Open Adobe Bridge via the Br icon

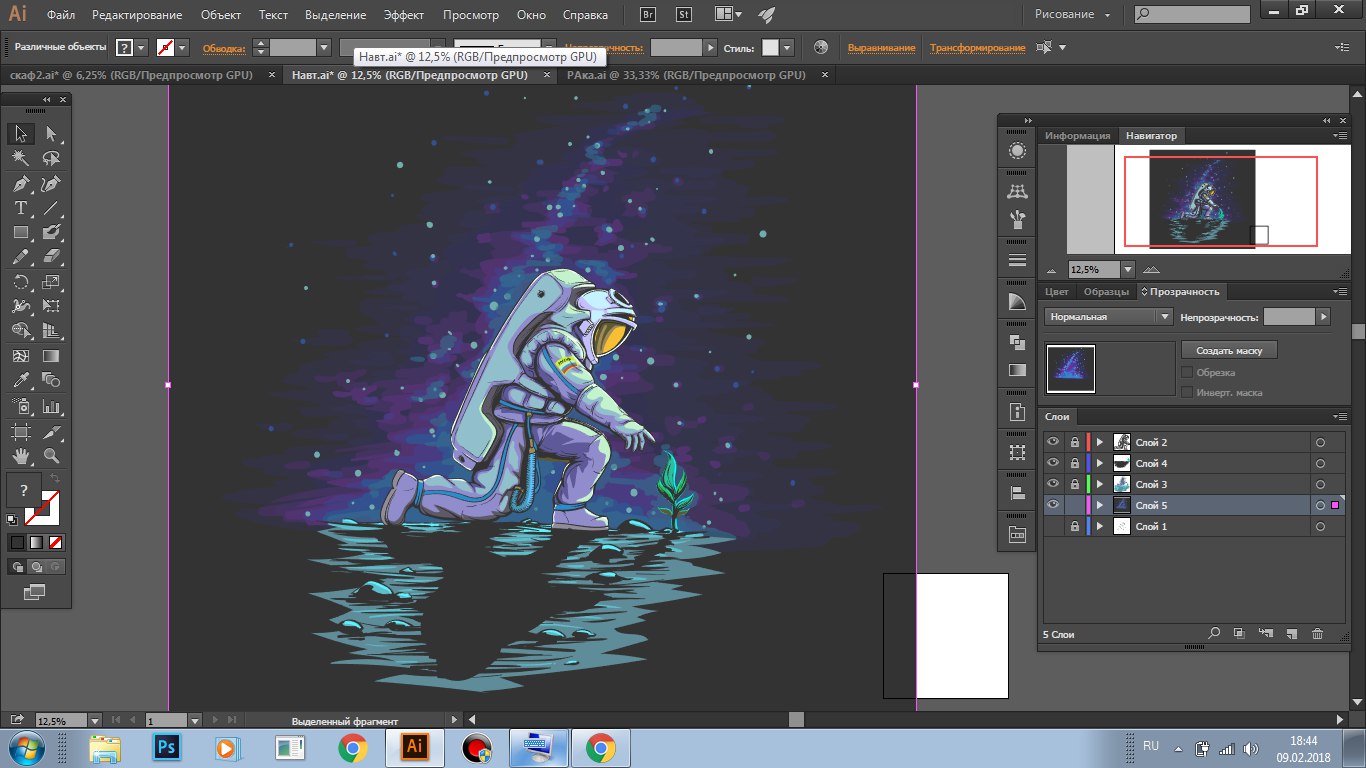(647, 15)
